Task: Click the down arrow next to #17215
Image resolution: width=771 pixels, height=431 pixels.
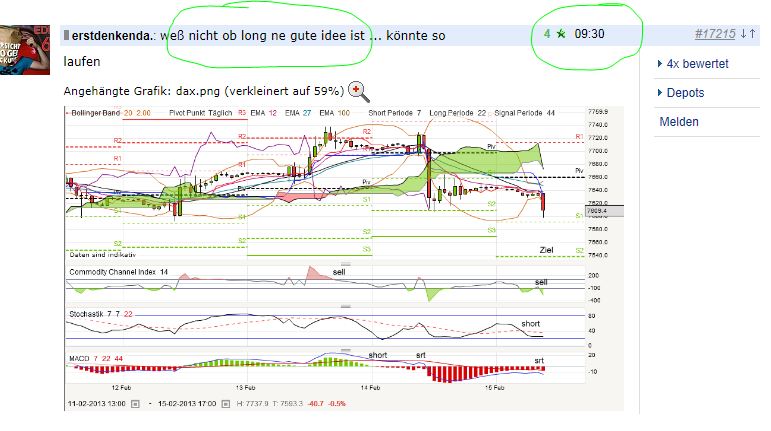Action: (743, 34)
